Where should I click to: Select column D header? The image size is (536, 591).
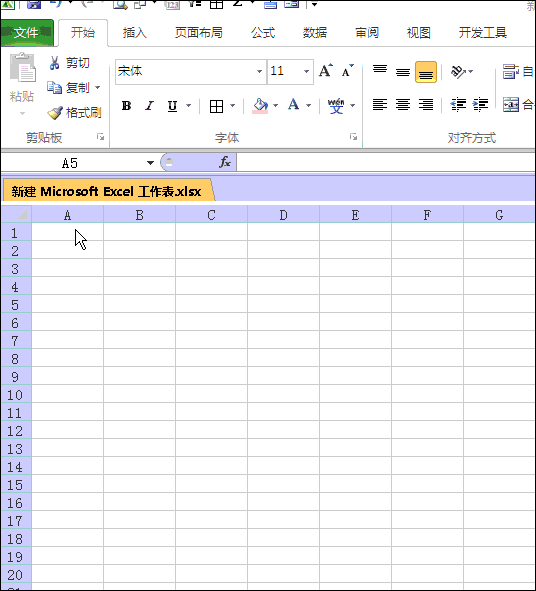point(283,215)
